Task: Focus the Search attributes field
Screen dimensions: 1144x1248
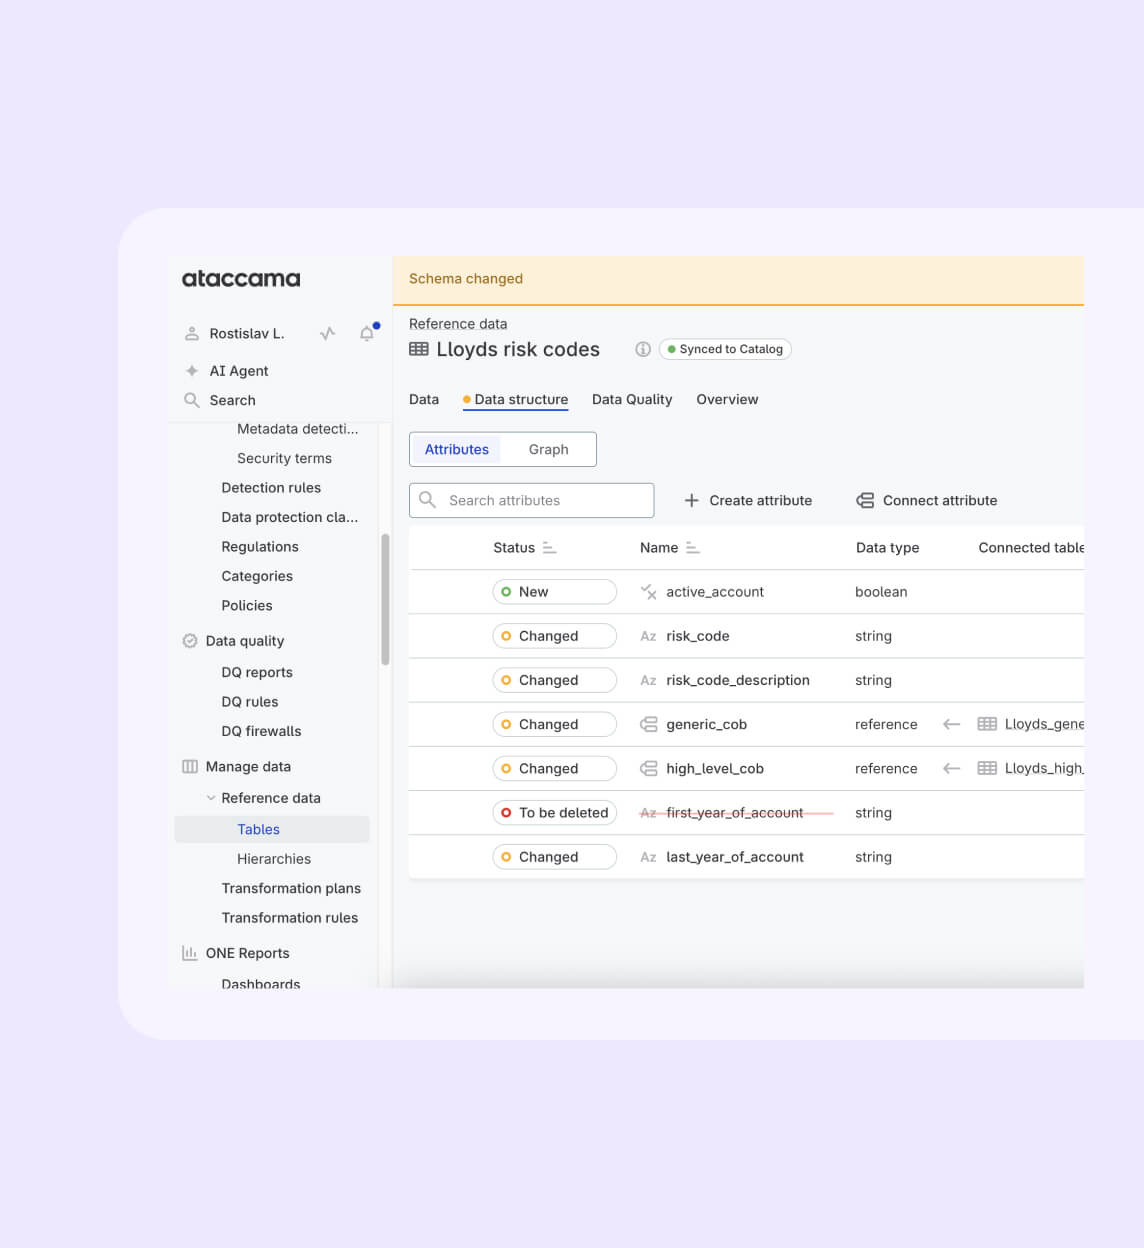Action: tap(531, 500)
